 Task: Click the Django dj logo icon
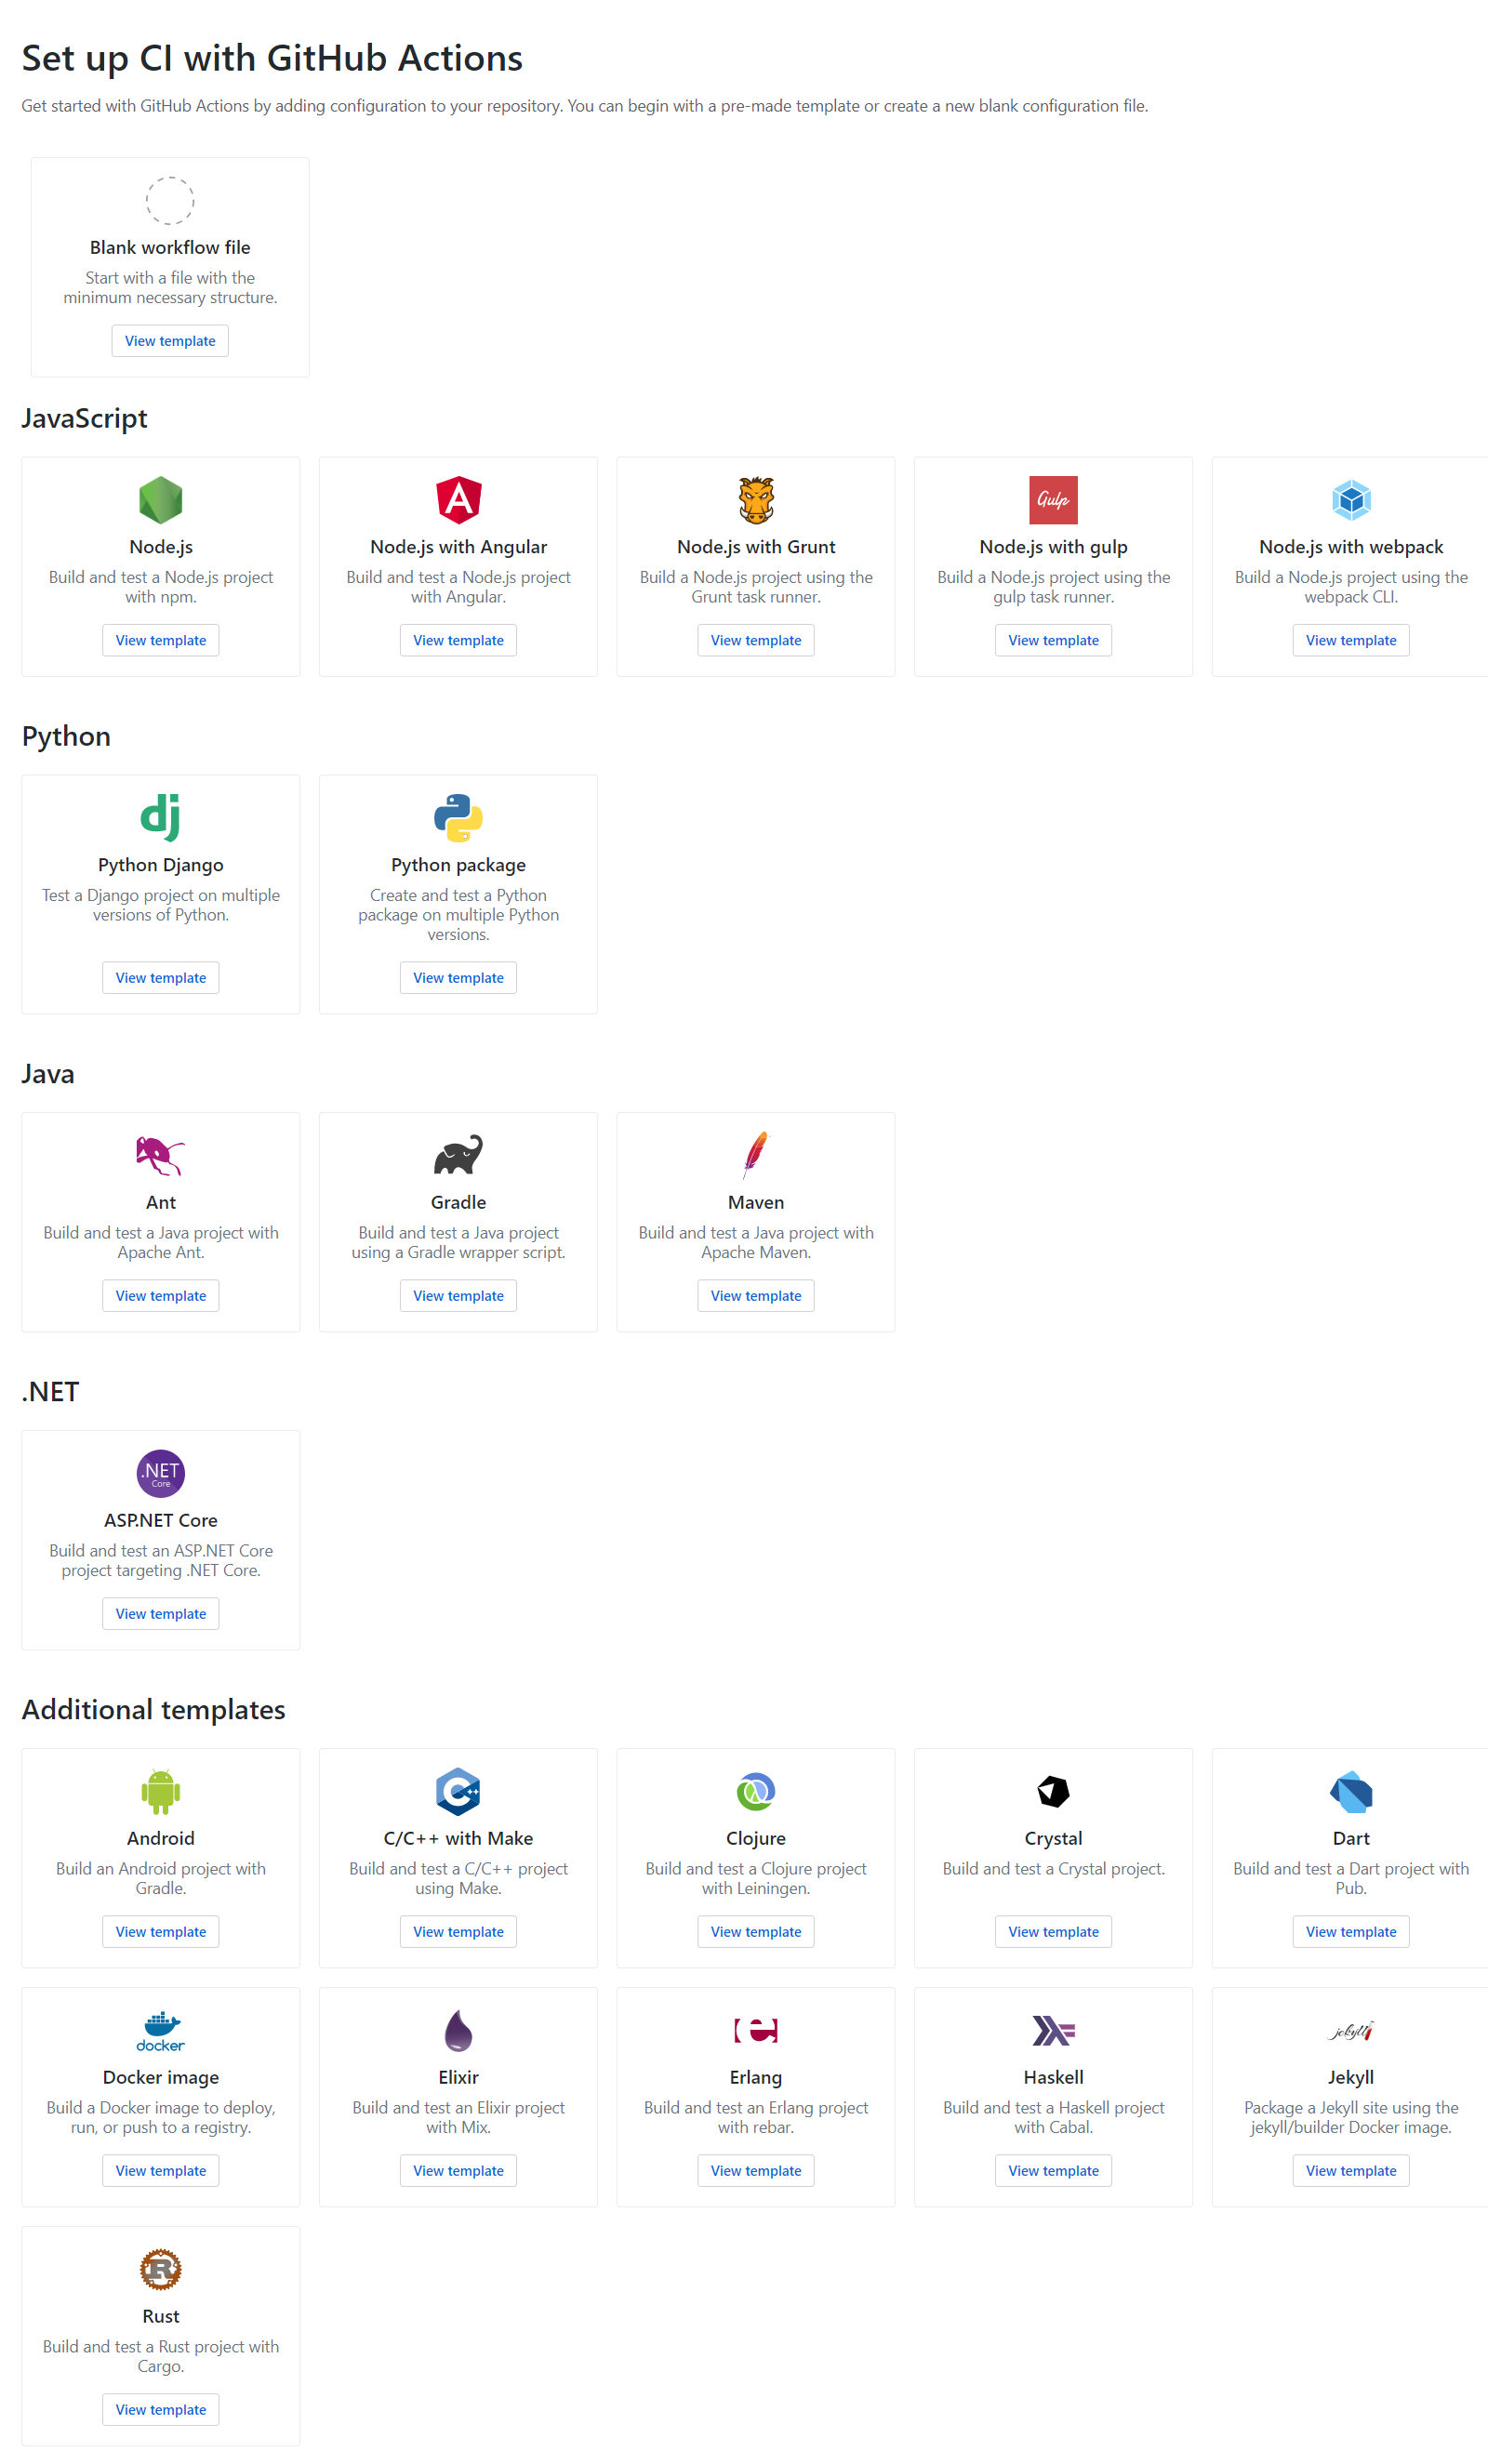pos(161,818)
